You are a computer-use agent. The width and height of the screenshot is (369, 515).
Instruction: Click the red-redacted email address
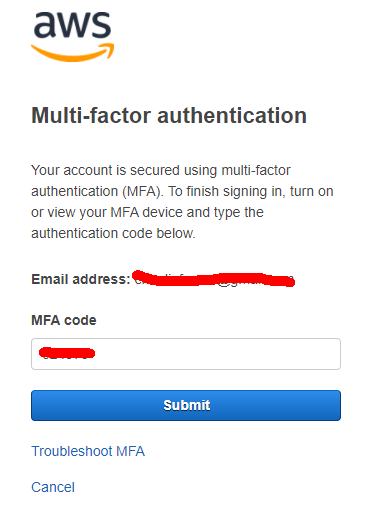[213, 279]
